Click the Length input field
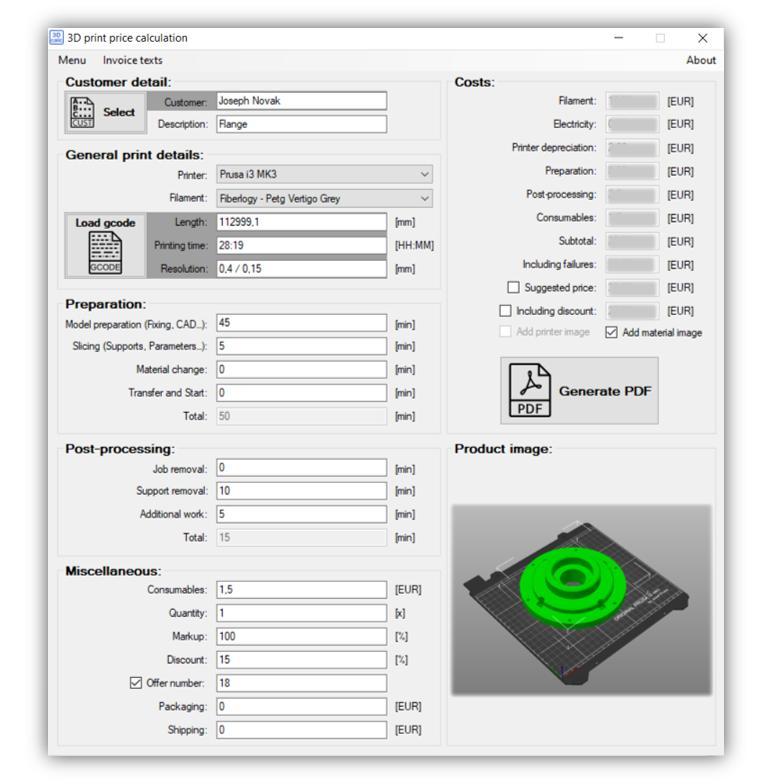This screenshot has width=772, height=784. pos(302,222)
